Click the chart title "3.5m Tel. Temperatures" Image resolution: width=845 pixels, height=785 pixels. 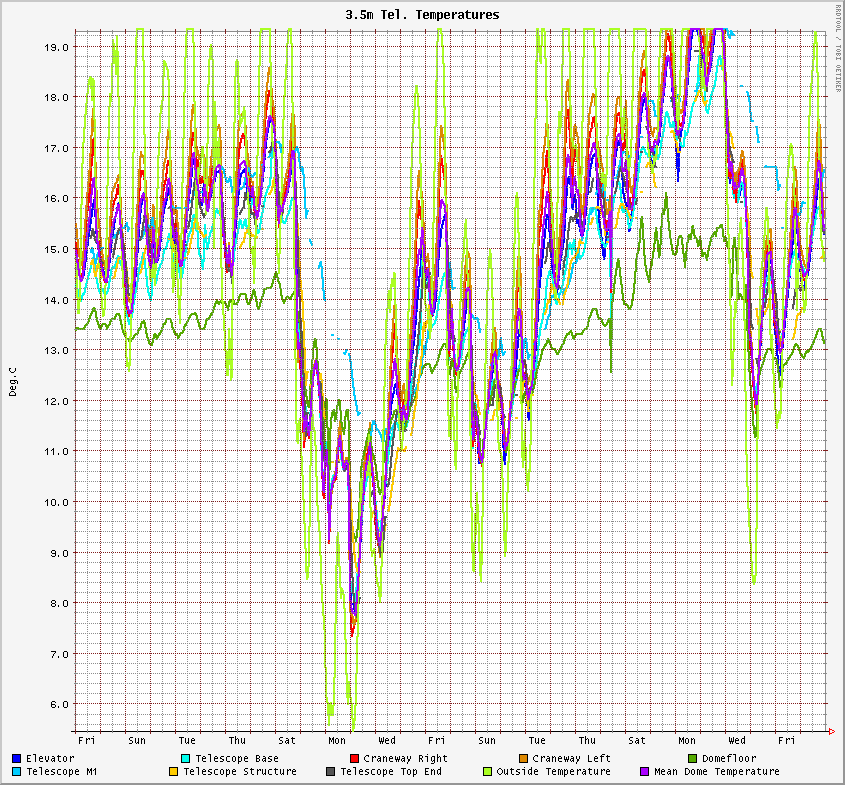[422, 15]
